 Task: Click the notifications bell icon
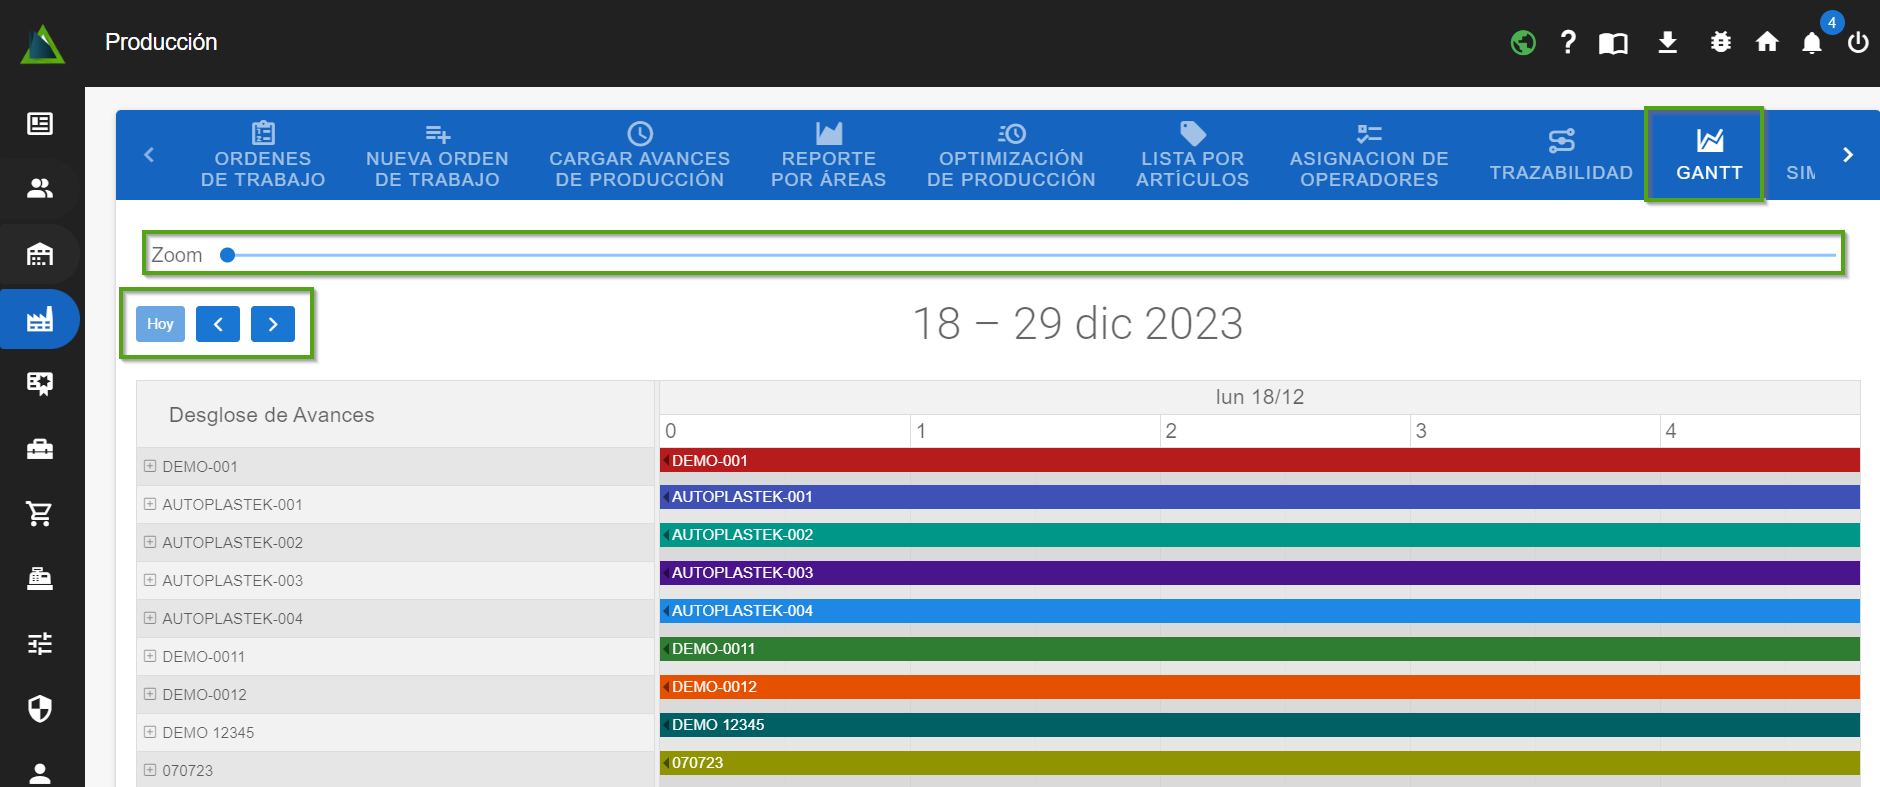1811,43
